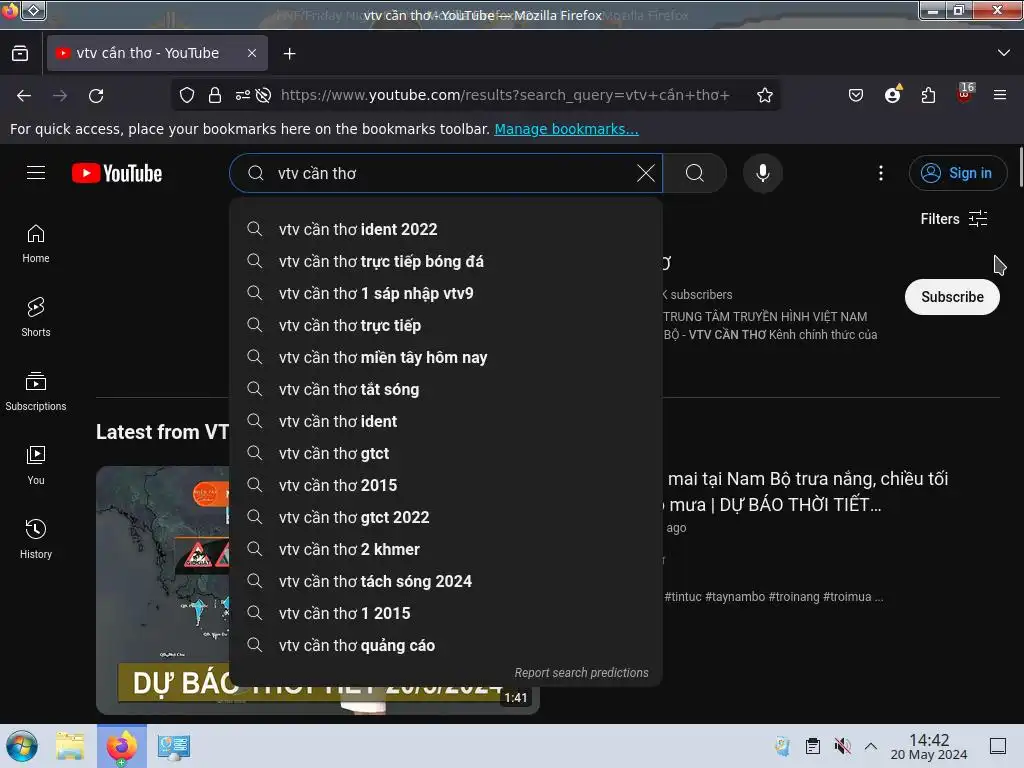Image resolution: width=1024 pixels, height=768 pixels.
Task: Choose suggestion 'vtv cần thơ 2 khmer'
Action: coord(446,549)
